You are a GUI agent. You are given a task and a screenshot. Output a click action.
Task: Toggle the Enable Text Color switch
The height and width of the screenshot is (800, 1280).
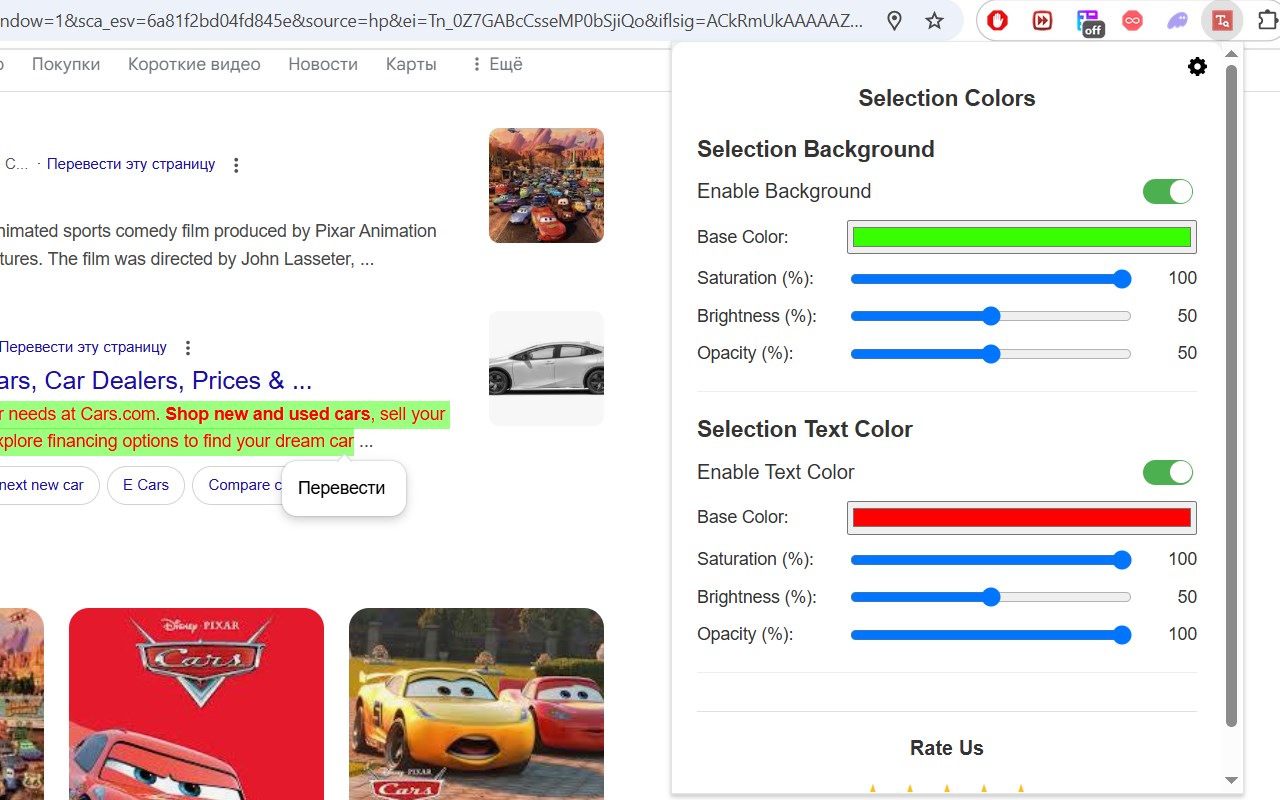(x=1168, y=472)
